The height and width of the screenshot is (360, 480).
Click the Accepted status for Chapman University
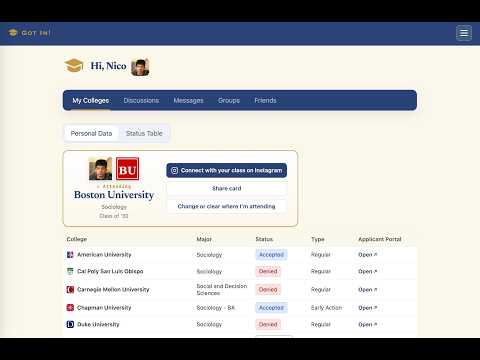[x=271, y=307]
